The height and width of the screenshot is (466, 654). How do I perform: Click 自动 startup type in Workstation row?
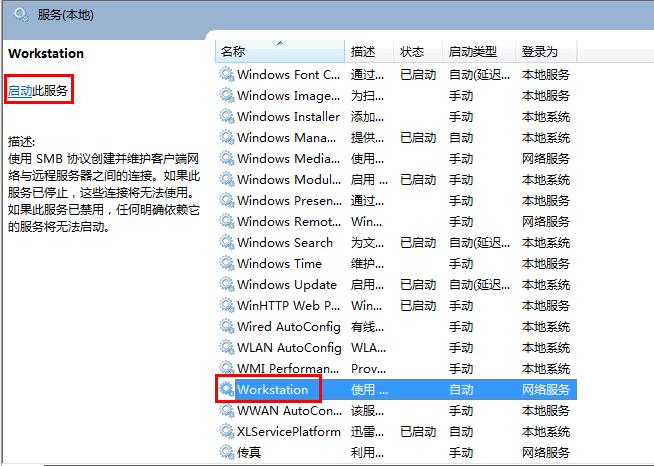pyautogui.click(x=461, y=390)
